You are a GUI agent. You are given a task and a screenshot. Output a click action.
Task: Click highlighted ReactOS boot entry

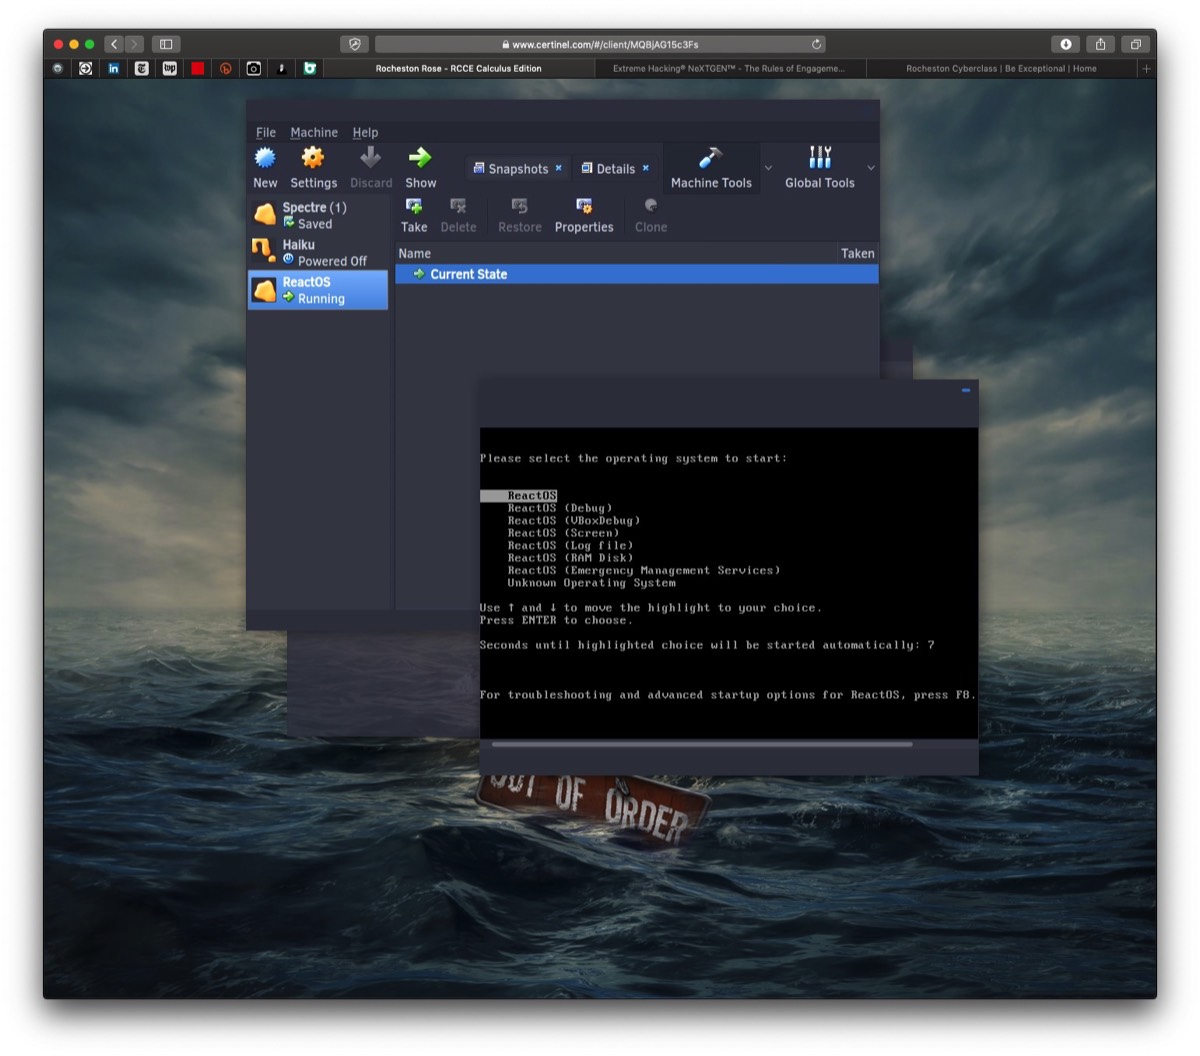(519, 496)
